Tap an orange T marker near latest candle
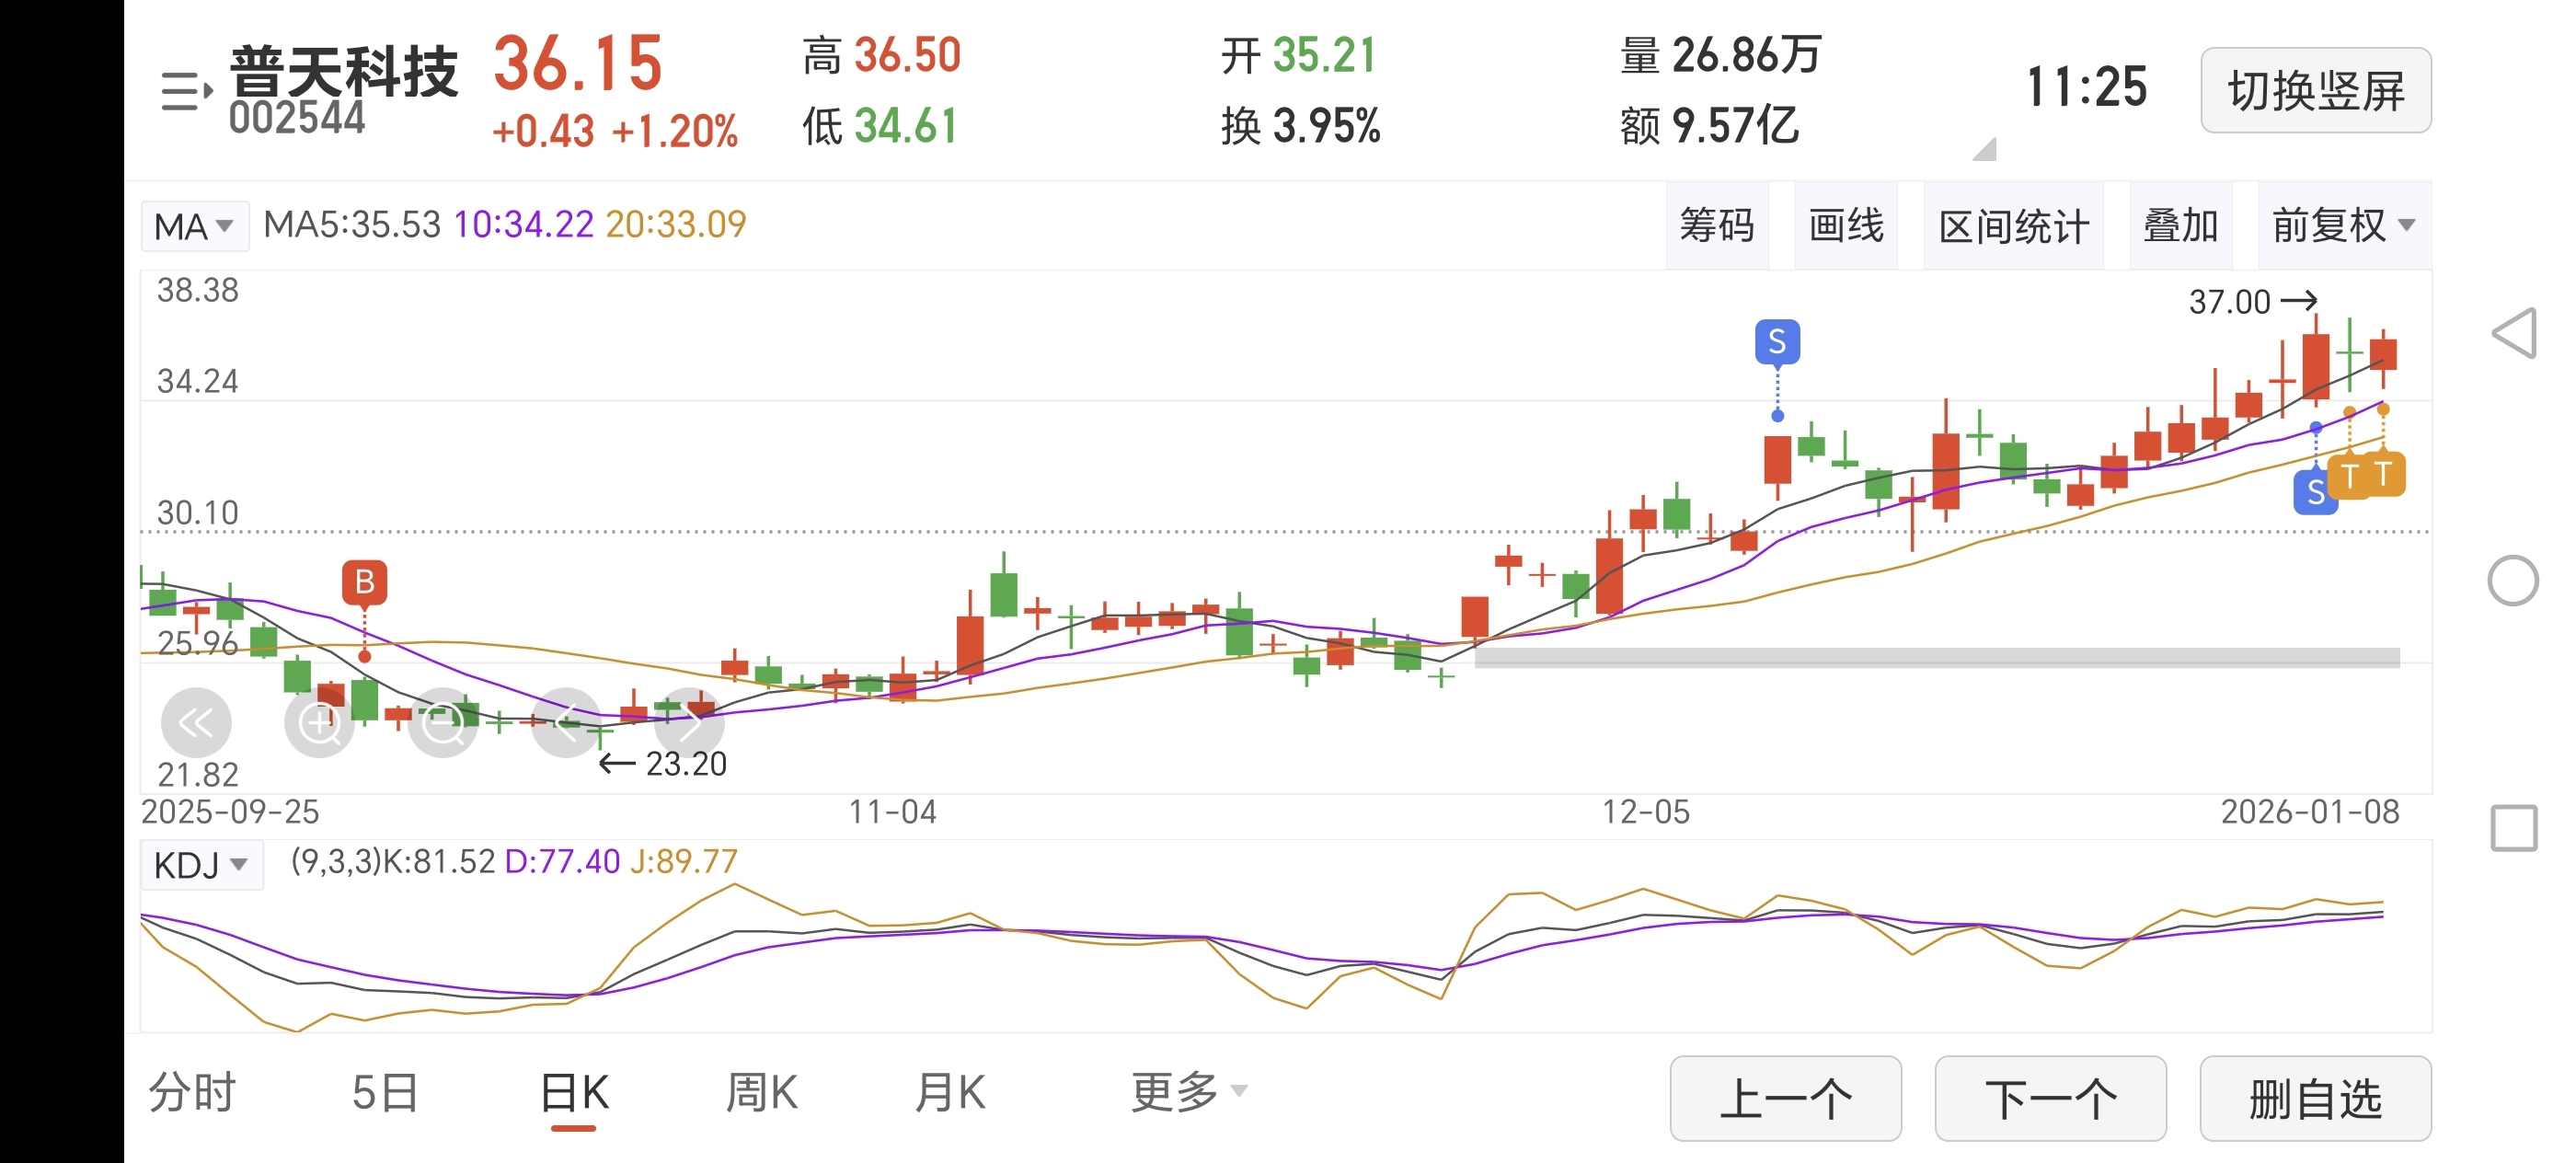2576x1163 pixels. pyautogui.click(x=2383, y=474)
